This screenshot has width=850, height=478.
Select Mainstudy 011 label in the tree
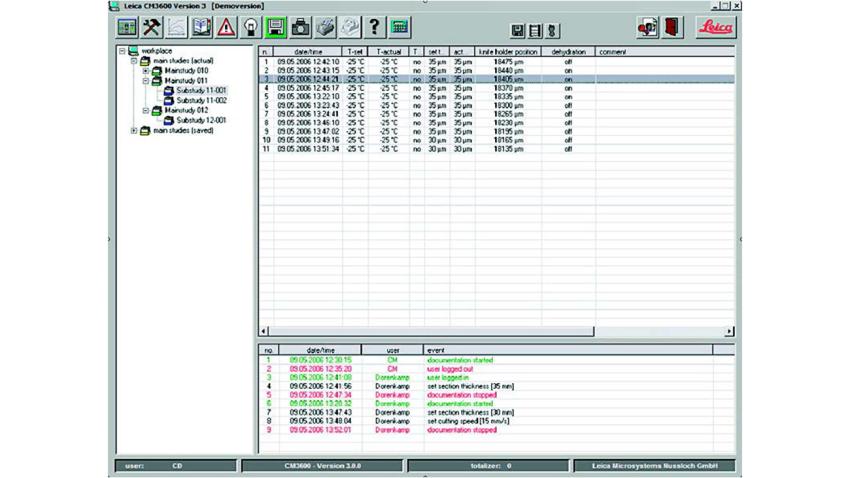click(x=186, y=81)
